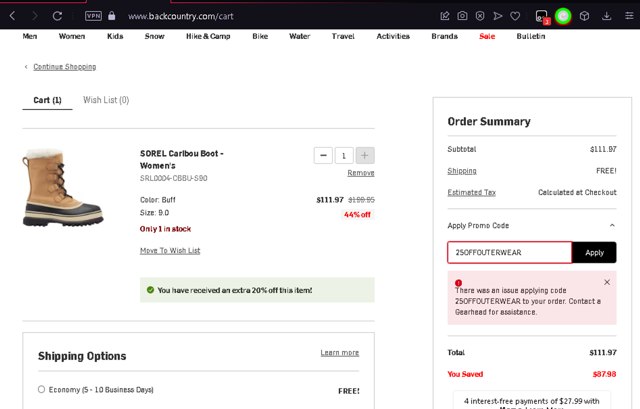Click the 'Color: Buff' text
This screenshot has height=409, width=640.
click(158, 200)
